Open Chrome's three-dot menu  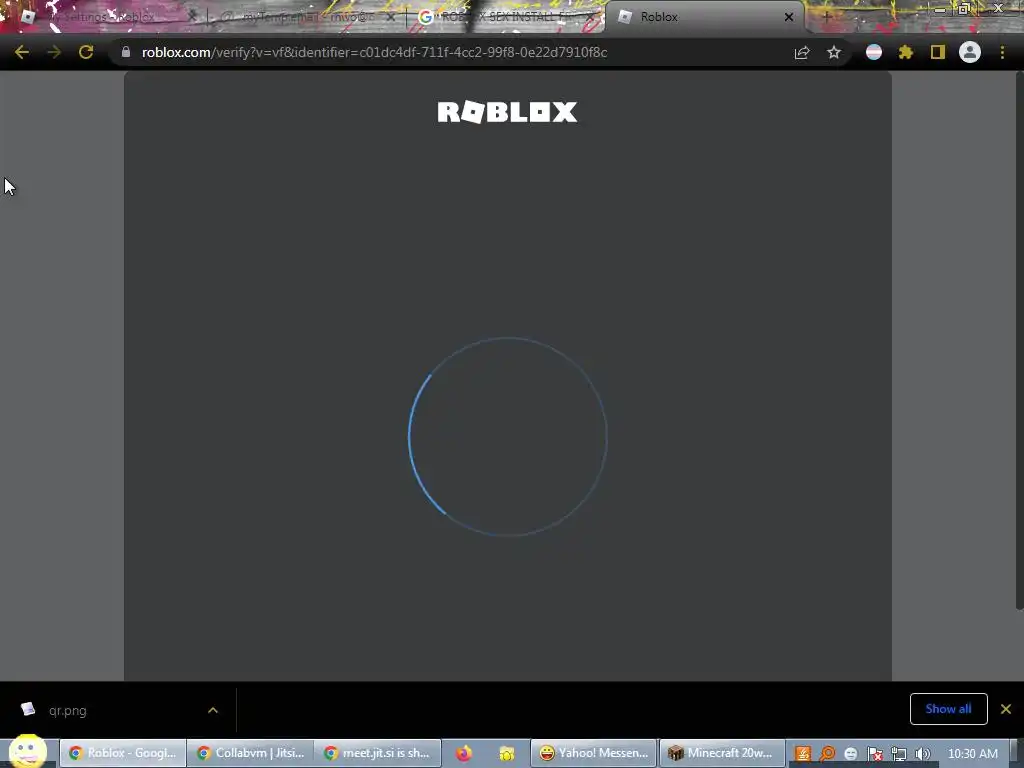click(1002, 52)
